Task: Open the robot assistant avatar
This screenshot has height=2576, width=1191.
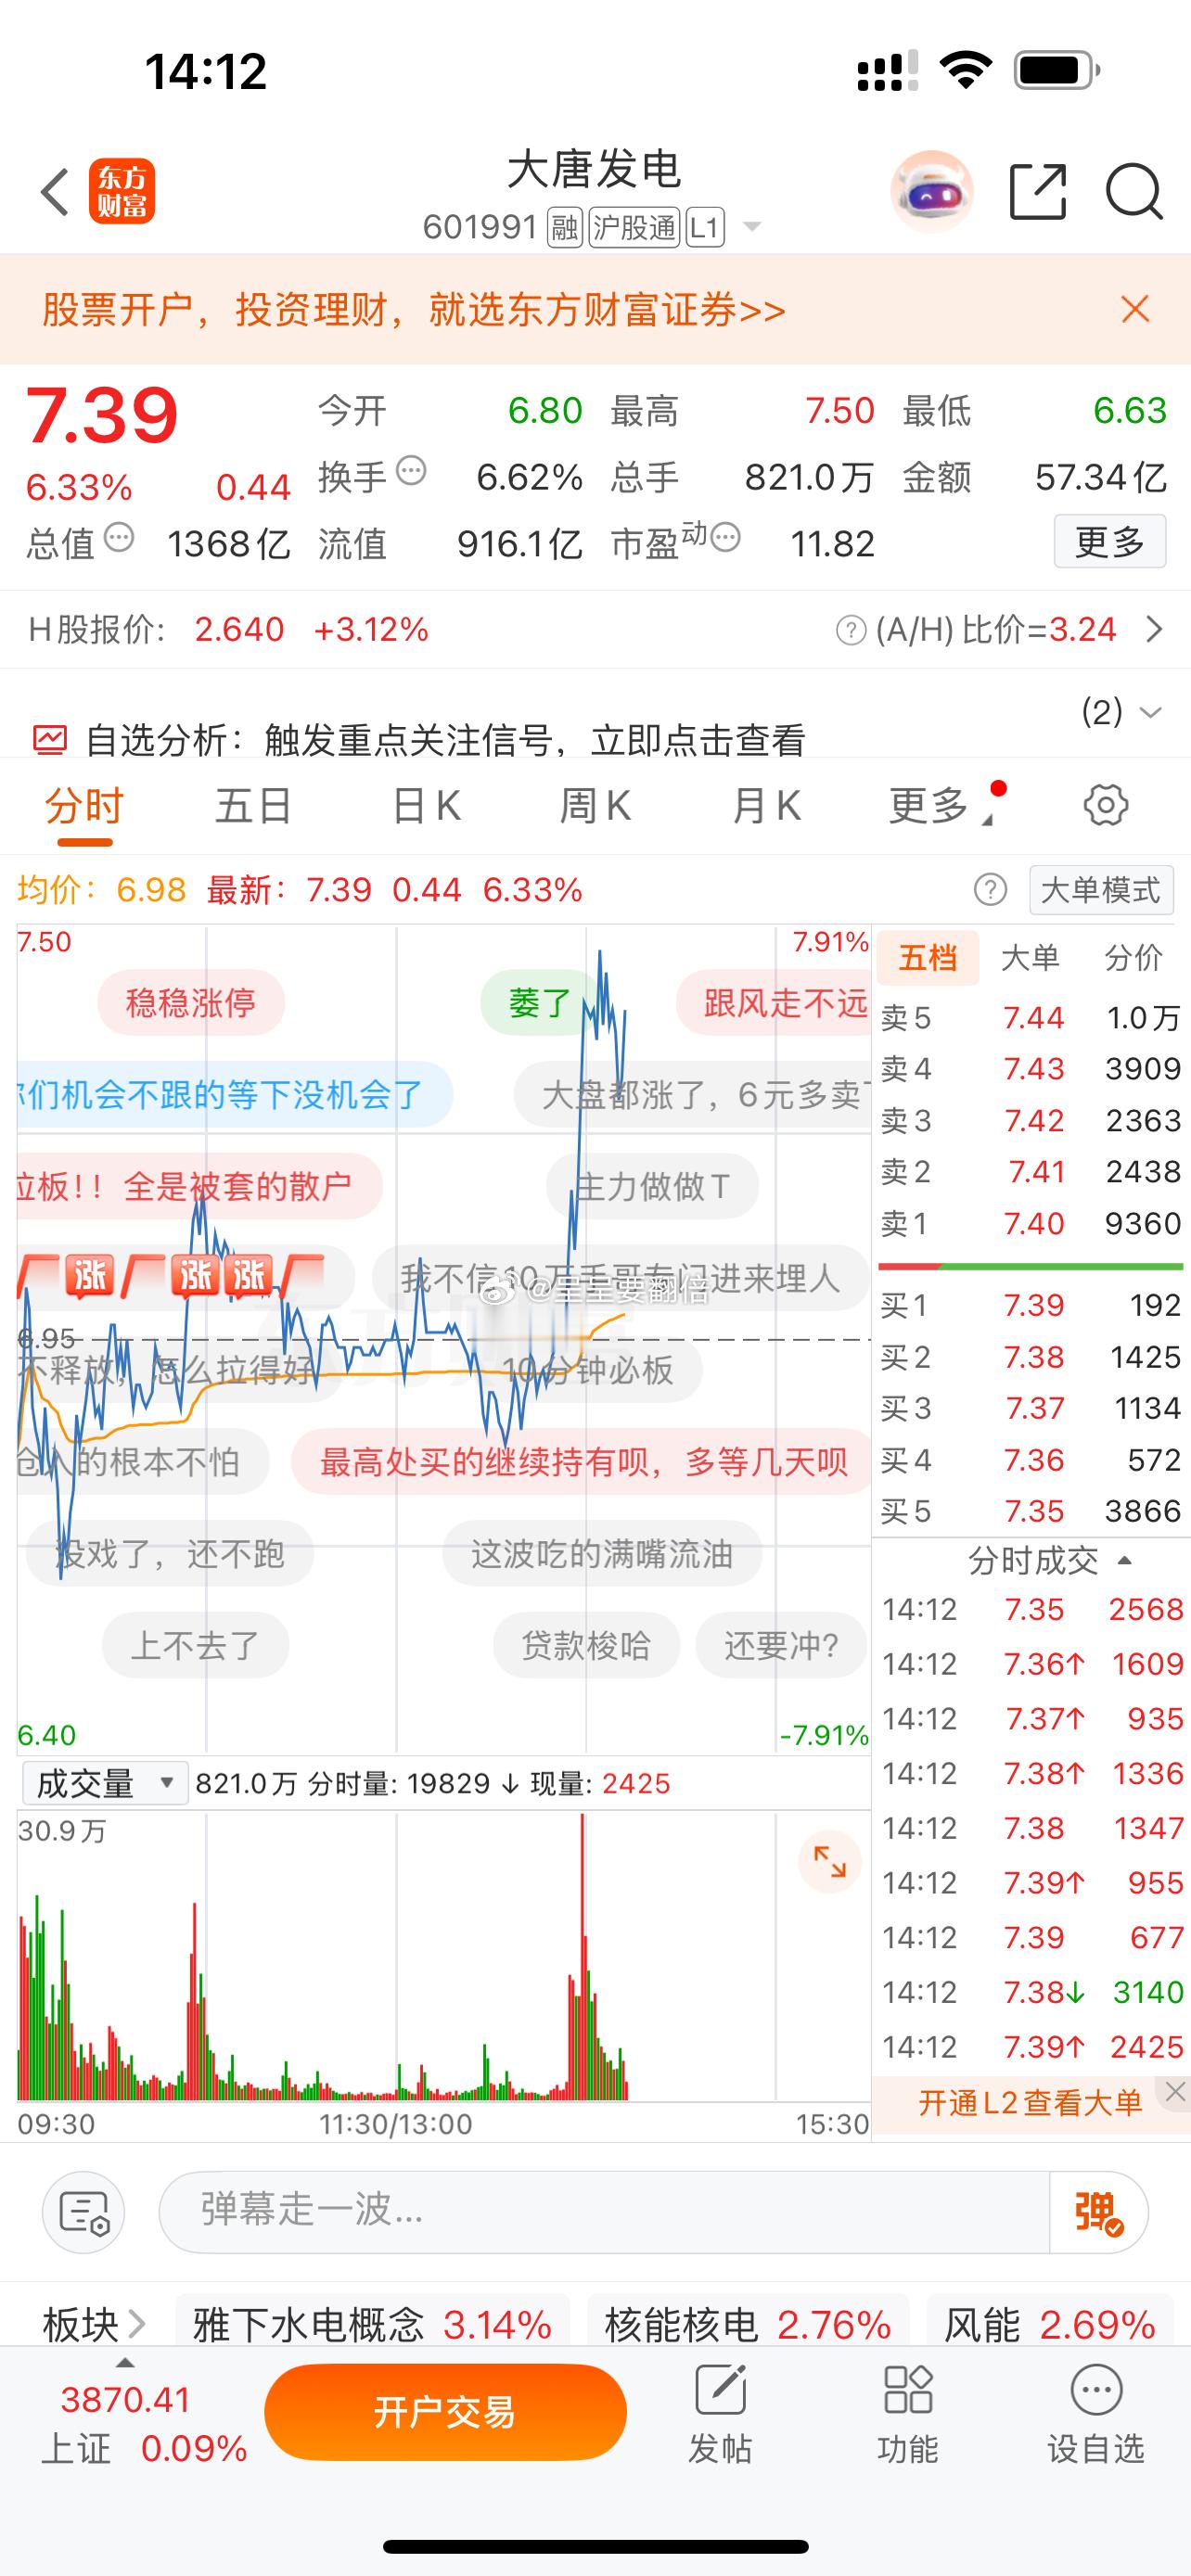Action: (x=931, y=191)
